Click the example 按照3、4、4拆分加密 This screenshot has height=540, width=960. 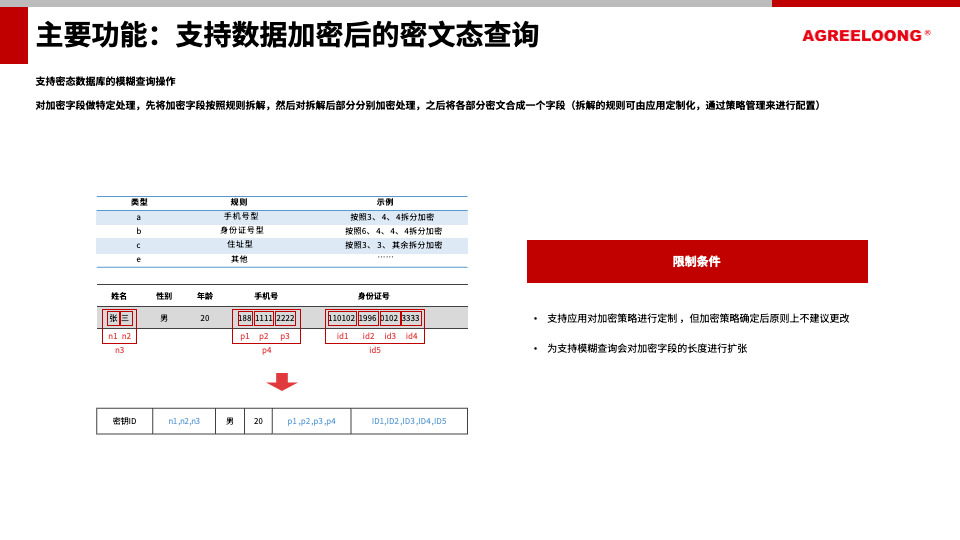click(x=392, y=217)
